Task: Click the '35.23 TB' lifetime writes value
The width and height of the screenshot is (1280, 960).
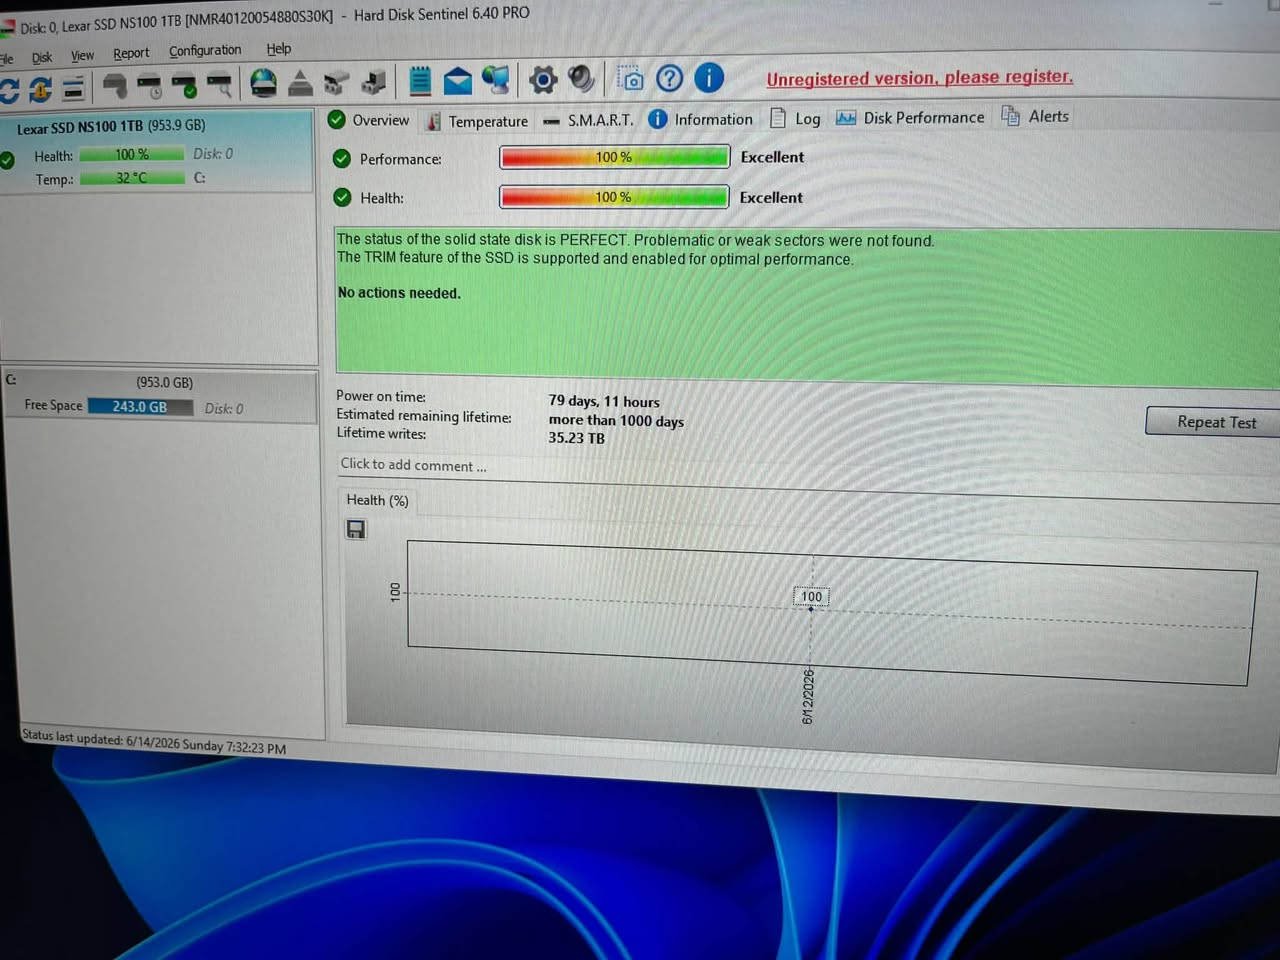Action: (576, 438)
